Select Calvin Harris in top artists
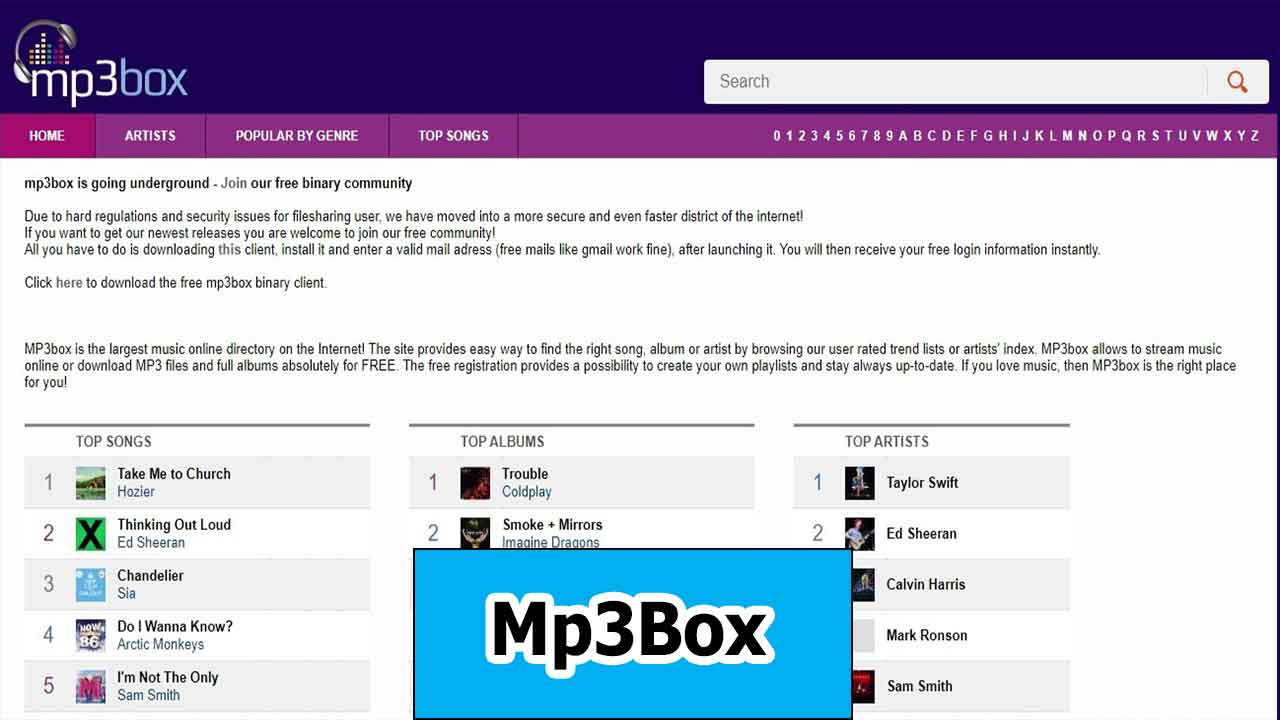 click(926, 585)
